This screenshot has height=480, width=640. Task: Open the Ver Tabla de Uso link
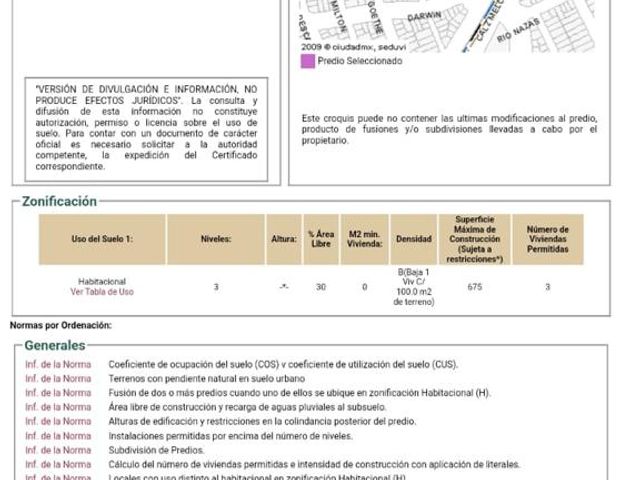click(102, 292)
